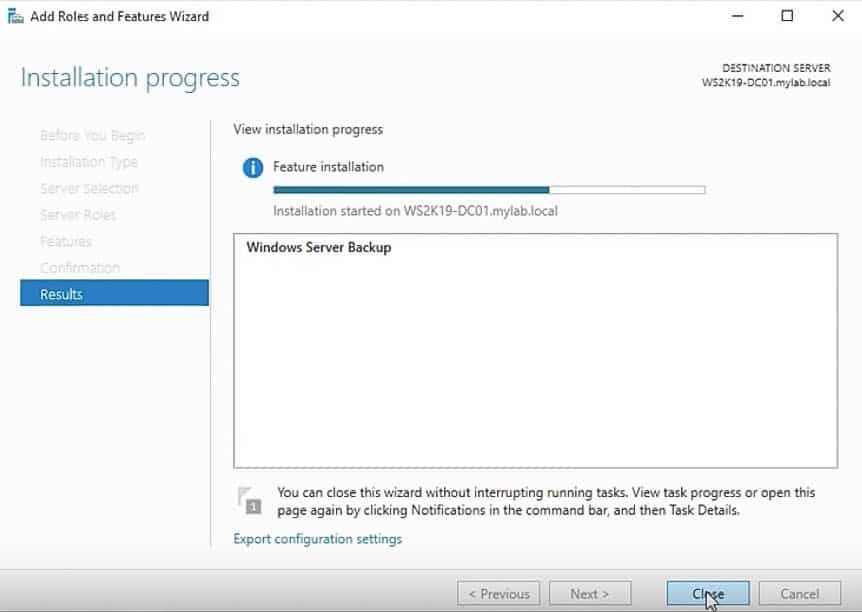Select the Installation Type step
Viewport: 862px width, 612px height.
89,162
